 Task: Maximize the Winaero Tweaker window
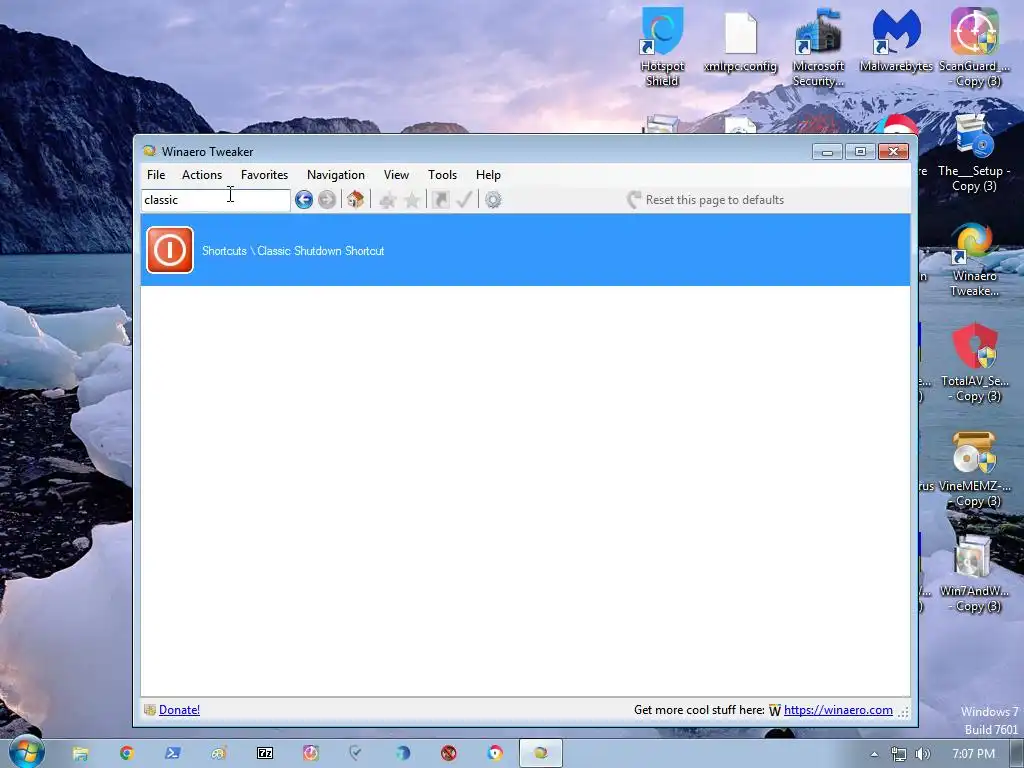click(860, 152)
